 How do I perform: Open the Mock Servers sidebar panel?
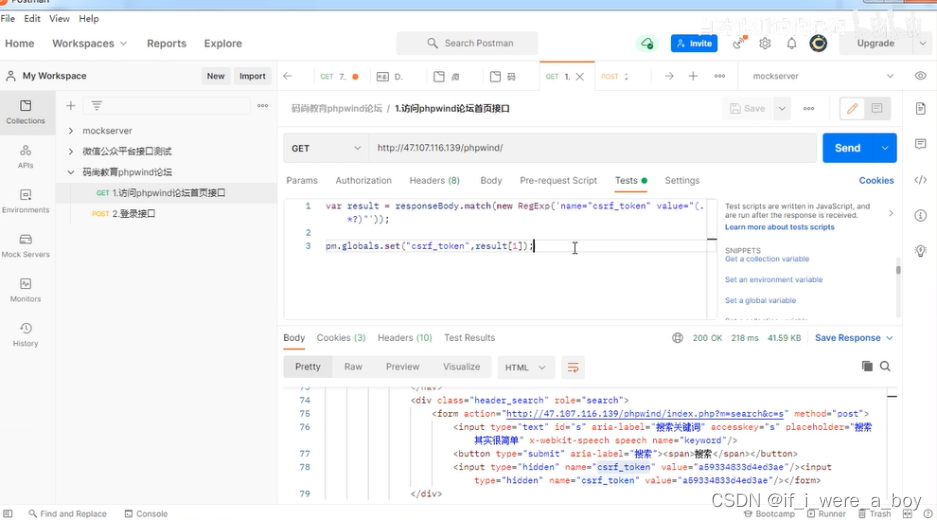(26, 246)
